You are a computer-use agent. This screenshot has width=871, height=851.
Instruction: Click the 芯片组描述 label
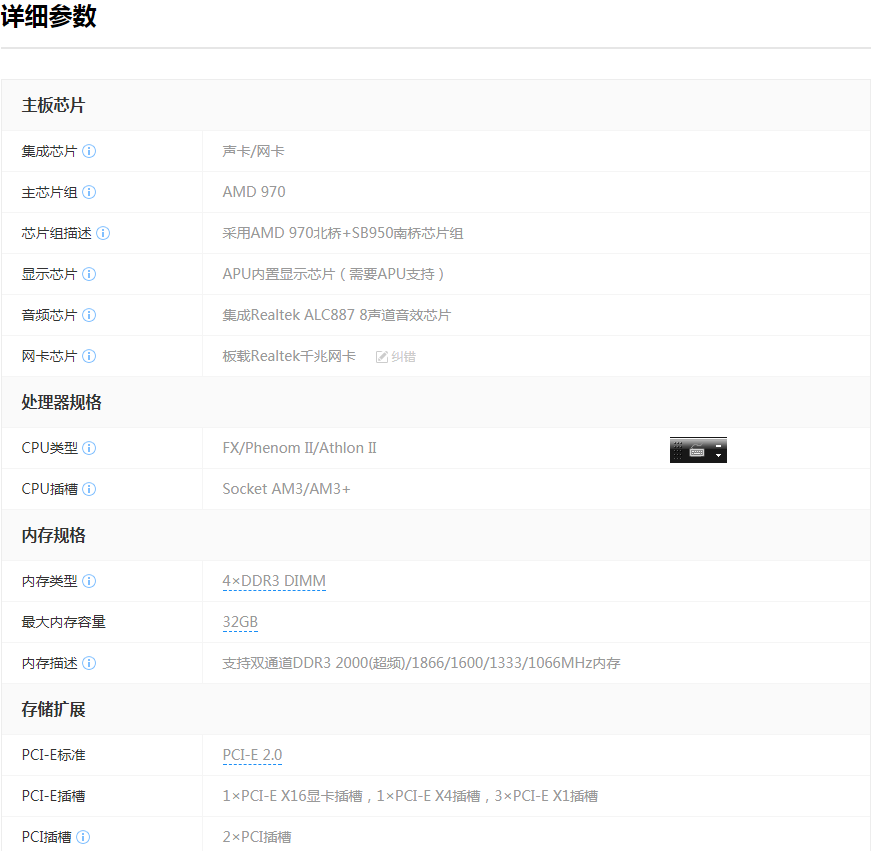[56, 233]
